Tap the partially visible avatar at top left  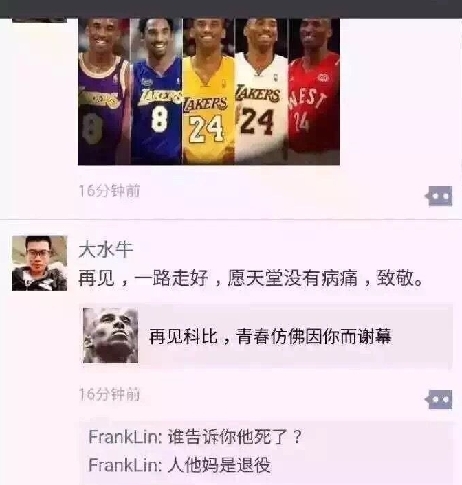39,20
